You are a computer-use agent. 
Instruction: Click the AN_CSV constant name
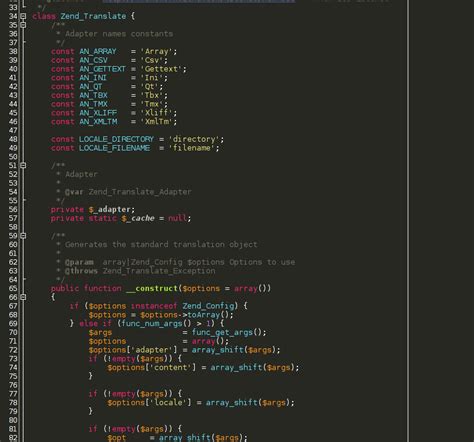coord(93,60)
